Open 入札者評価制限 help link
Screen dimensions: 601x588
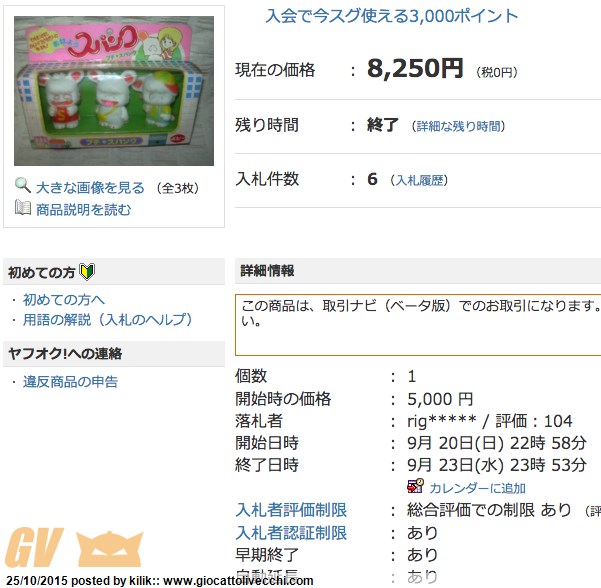[x=291, y=510]
